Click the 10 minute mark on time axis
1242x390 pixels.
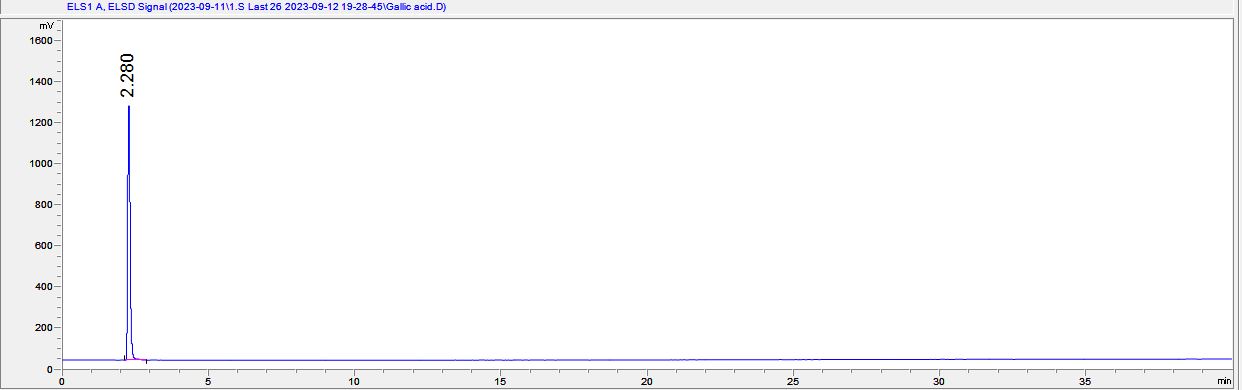(354, 381)
